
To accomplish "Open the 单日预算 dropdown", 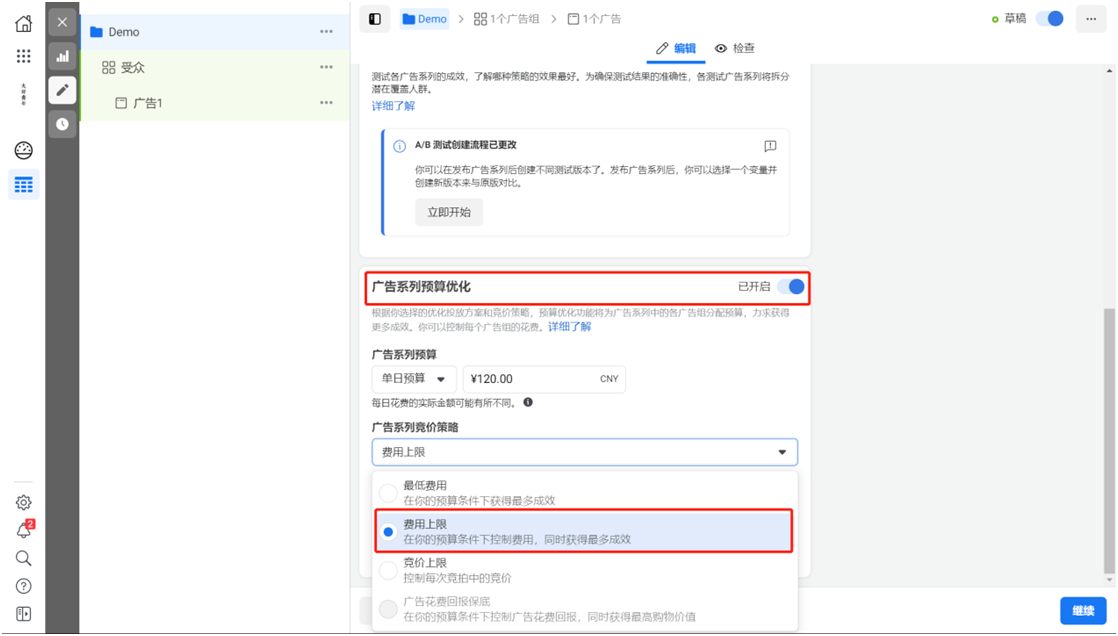I will (413, 378).
